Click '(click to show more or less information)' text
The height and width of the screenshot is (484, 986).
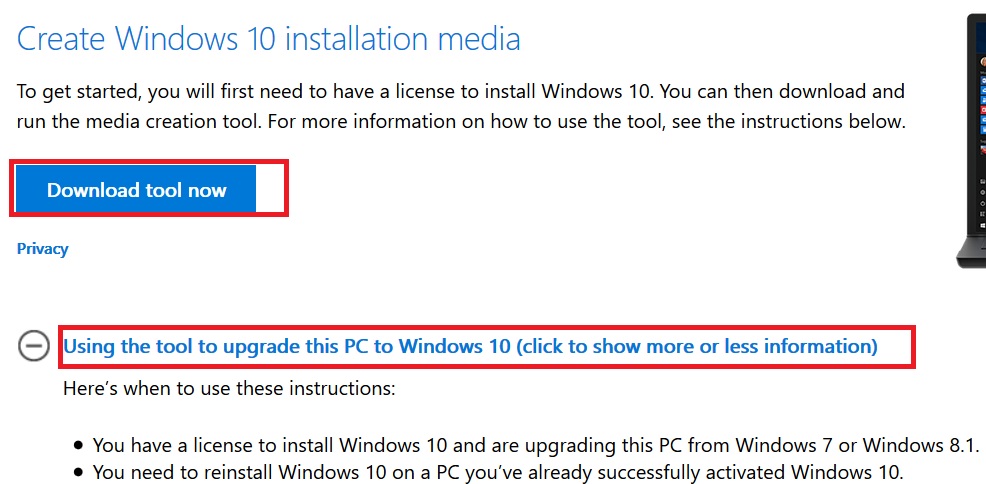696,346
